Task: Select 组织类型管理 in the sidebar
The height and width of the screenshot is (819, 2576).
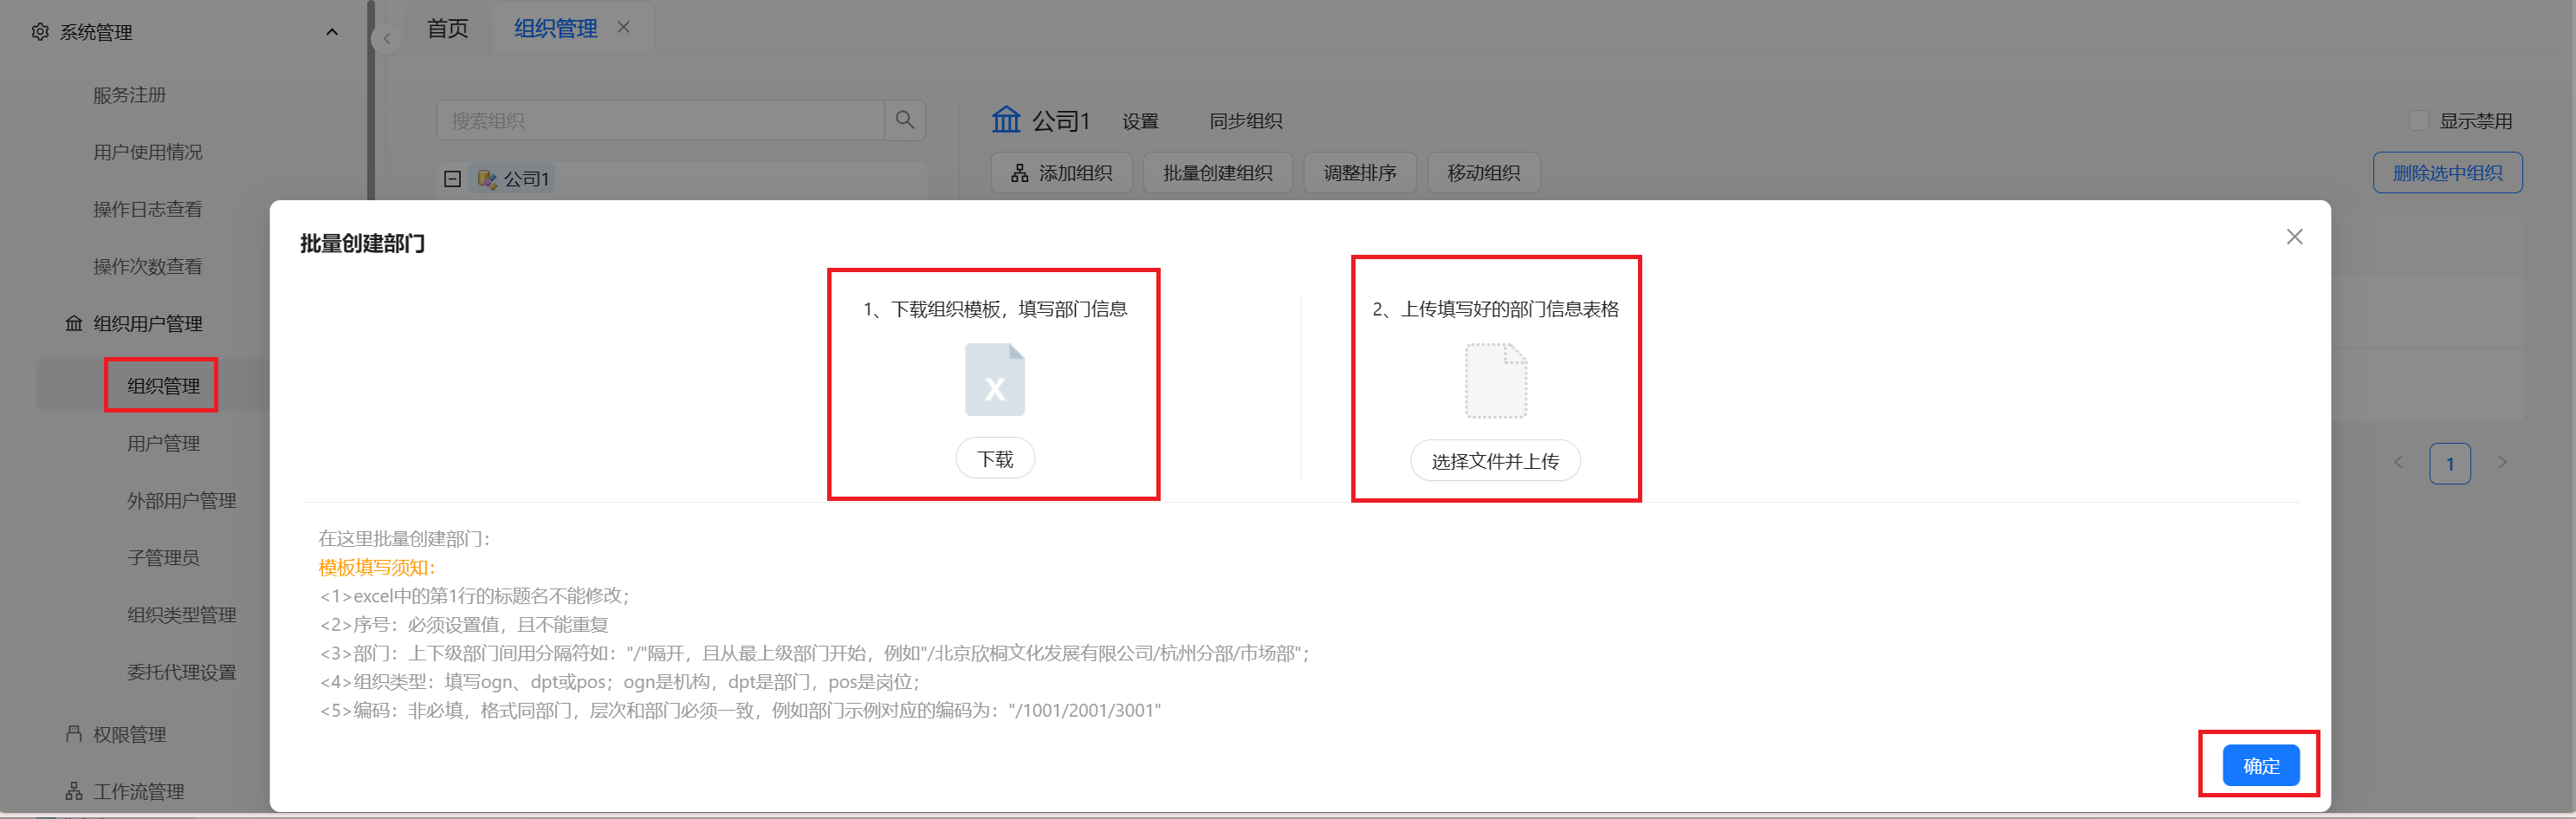Action: click(x=181, y=614)
